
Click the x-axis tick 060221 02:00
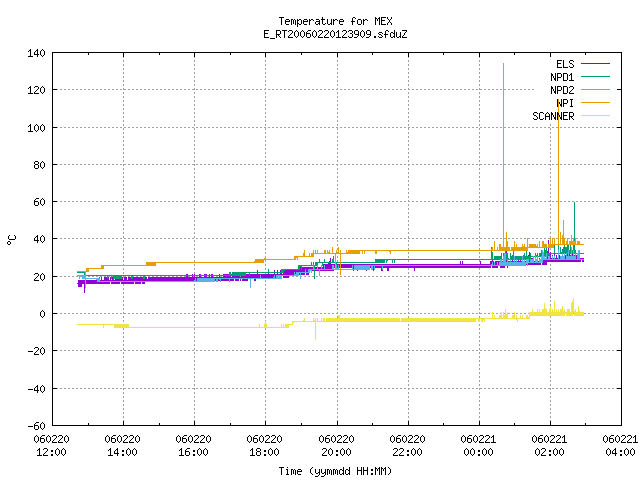point(549,446)
